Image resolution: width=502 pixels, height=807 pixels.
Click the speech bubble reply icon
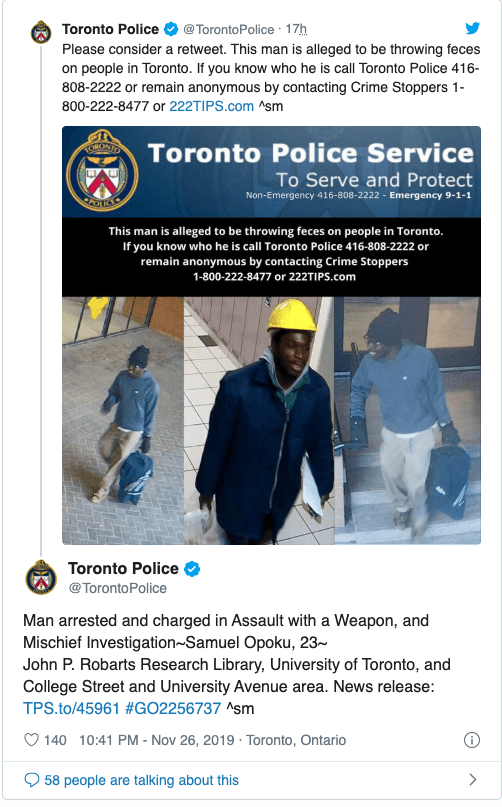point(32,780)
